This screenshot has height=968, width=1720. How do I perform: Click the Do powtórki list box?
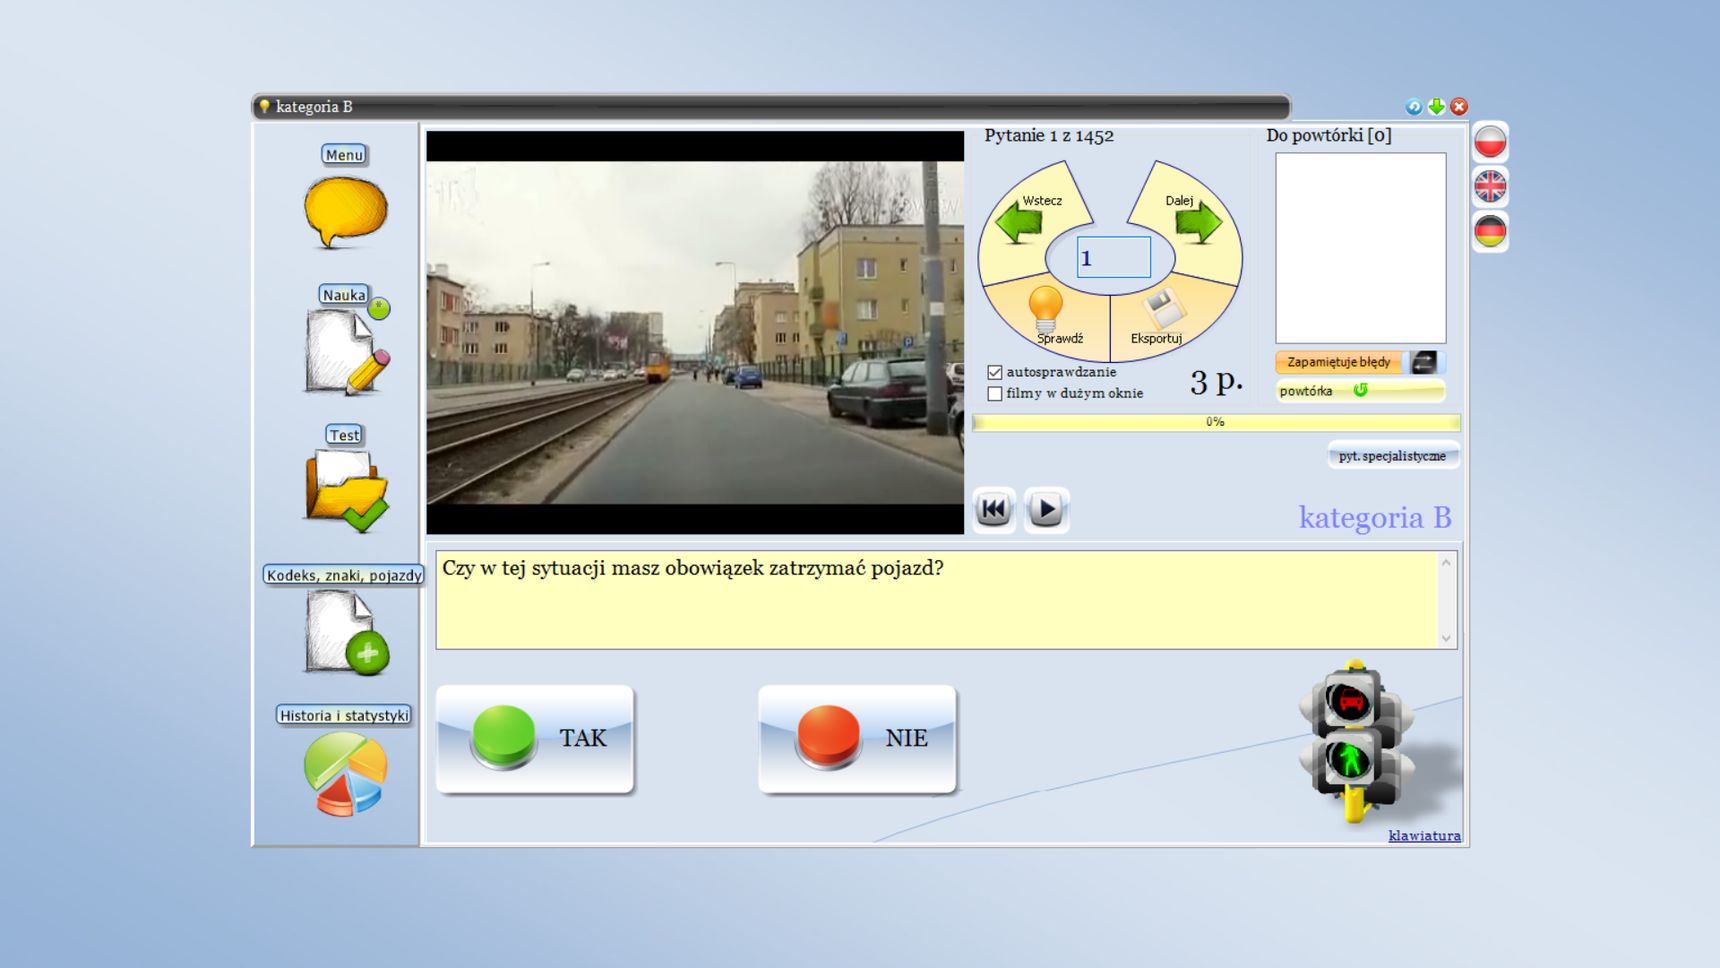click(1360, 248)
